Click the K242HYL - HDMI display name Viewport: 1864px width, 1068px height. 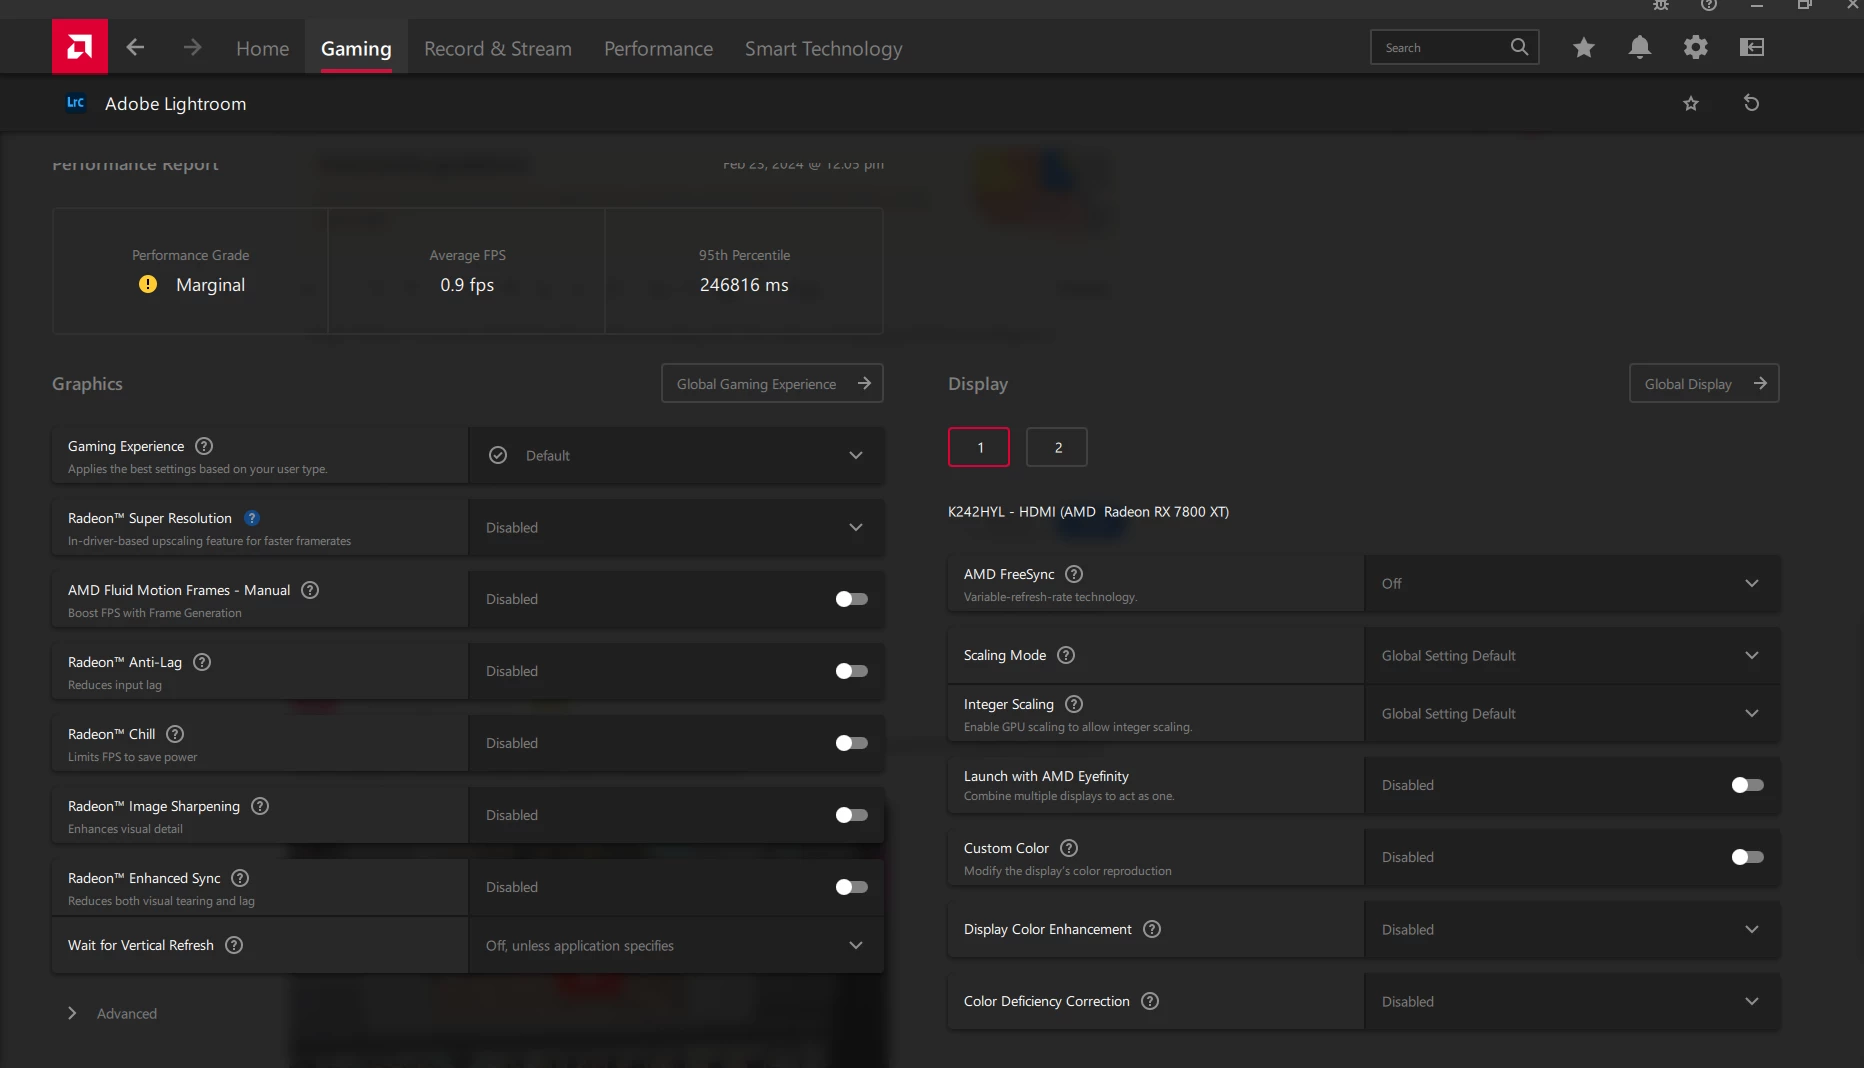pyautogui.click(x=1088, y=511)
